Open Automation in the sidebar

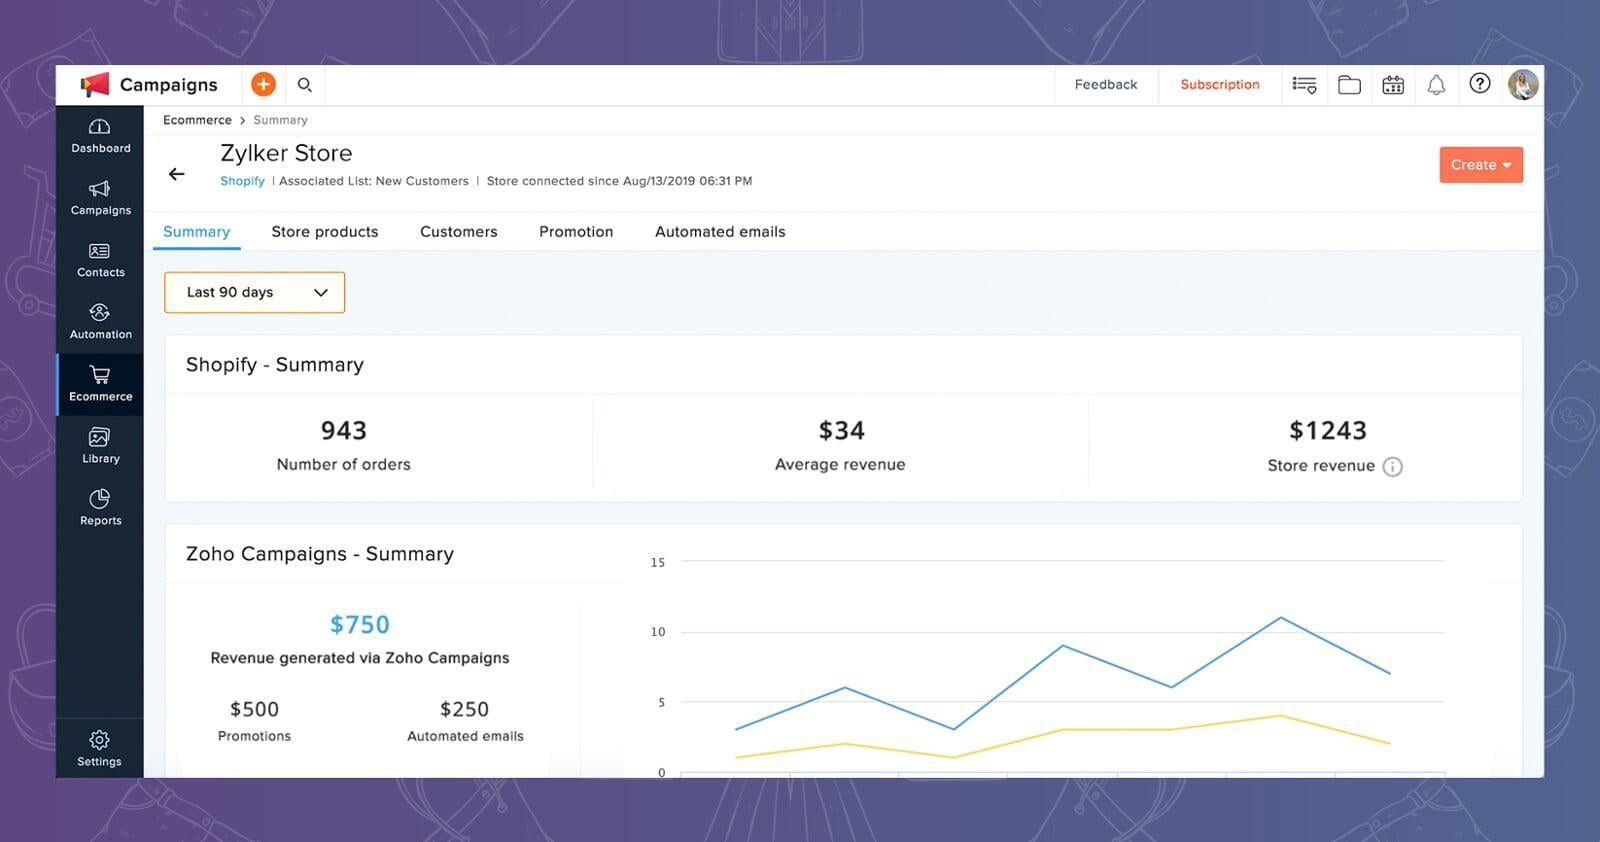pos(100,322)
